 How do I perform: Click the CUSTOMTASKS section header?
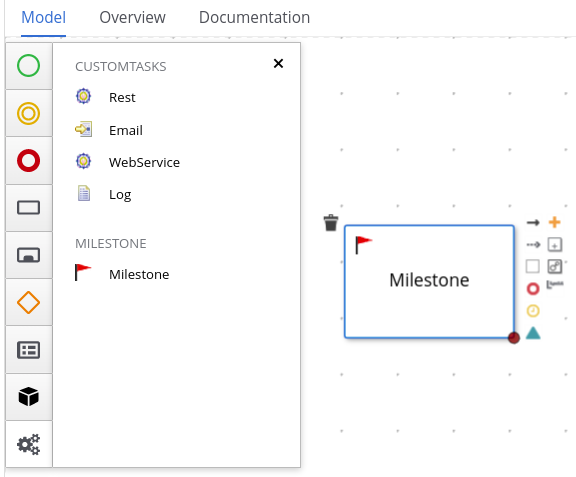(x=120, y=67)
